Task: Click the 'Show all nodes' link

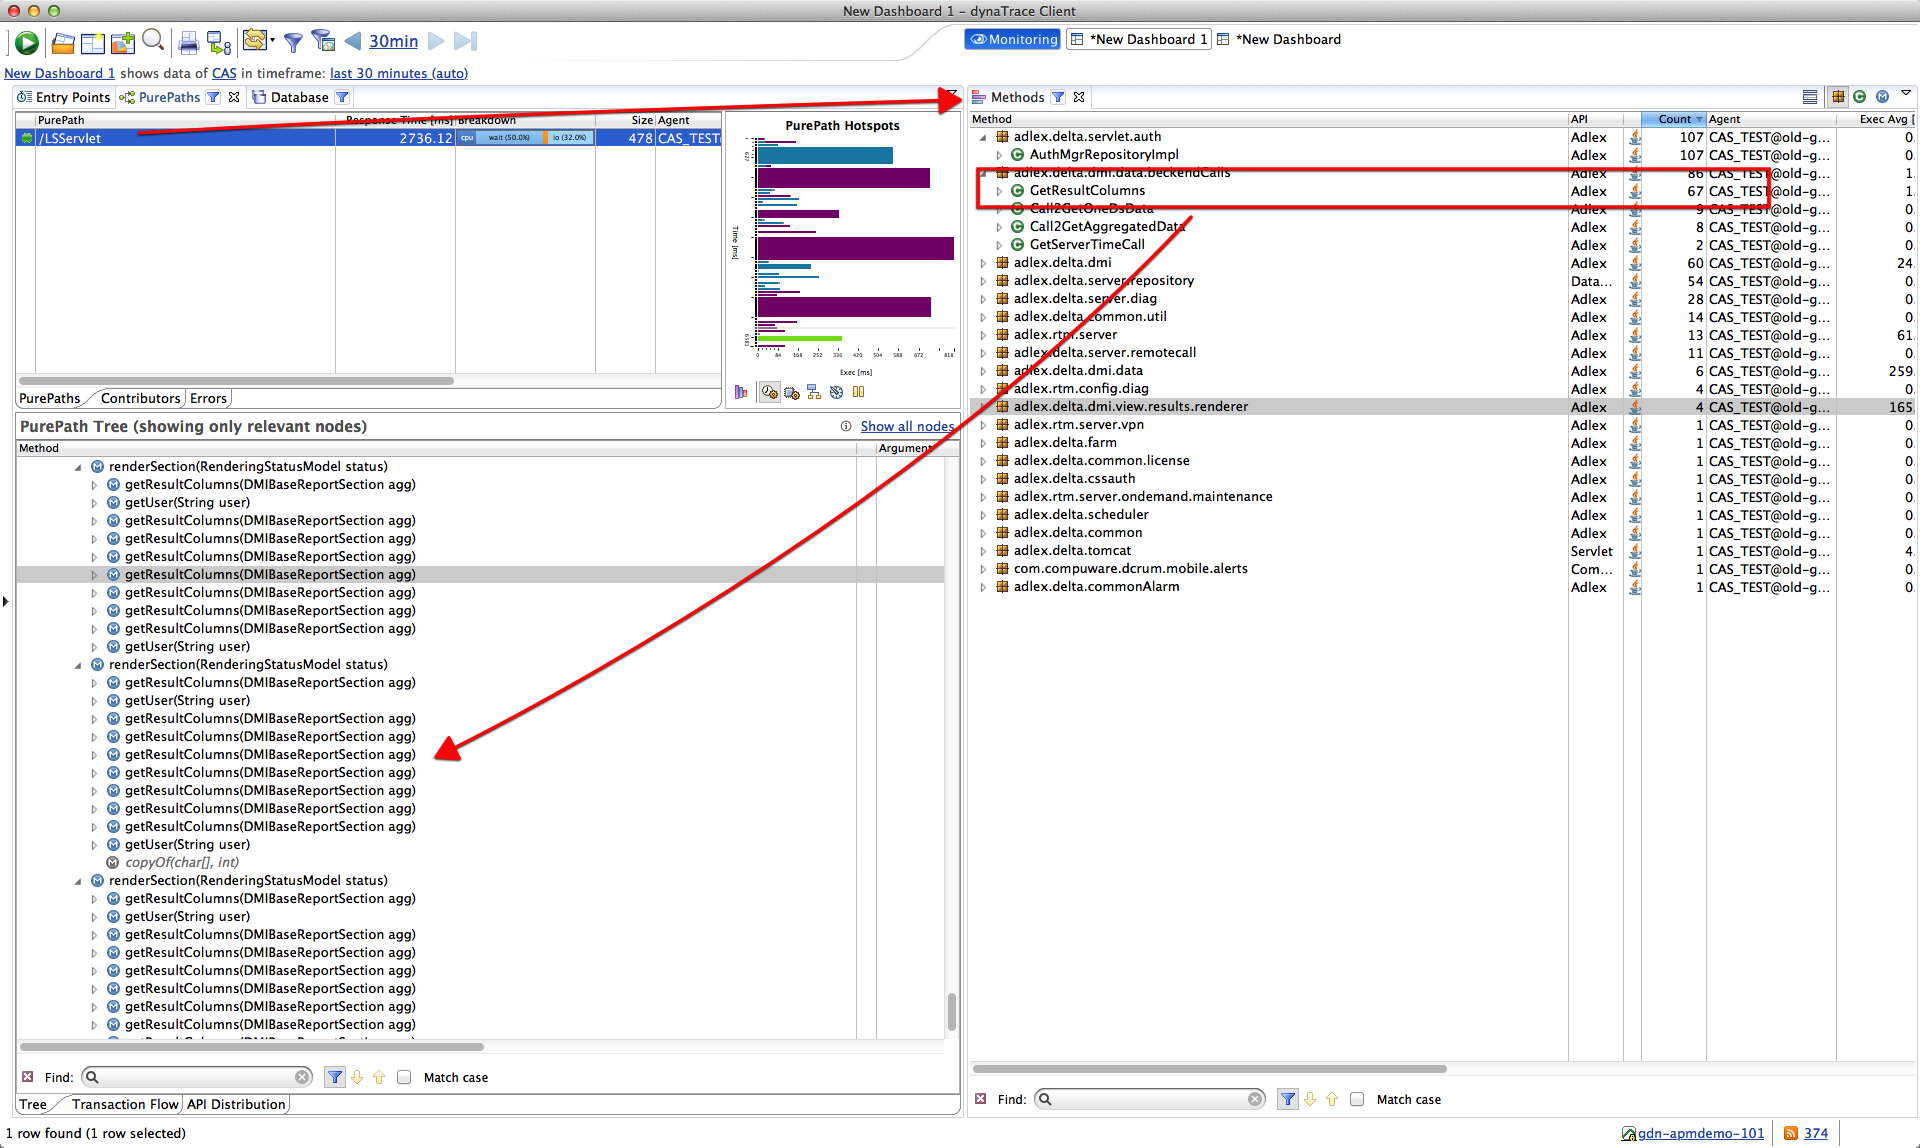Action: click(x=907, y=427)
